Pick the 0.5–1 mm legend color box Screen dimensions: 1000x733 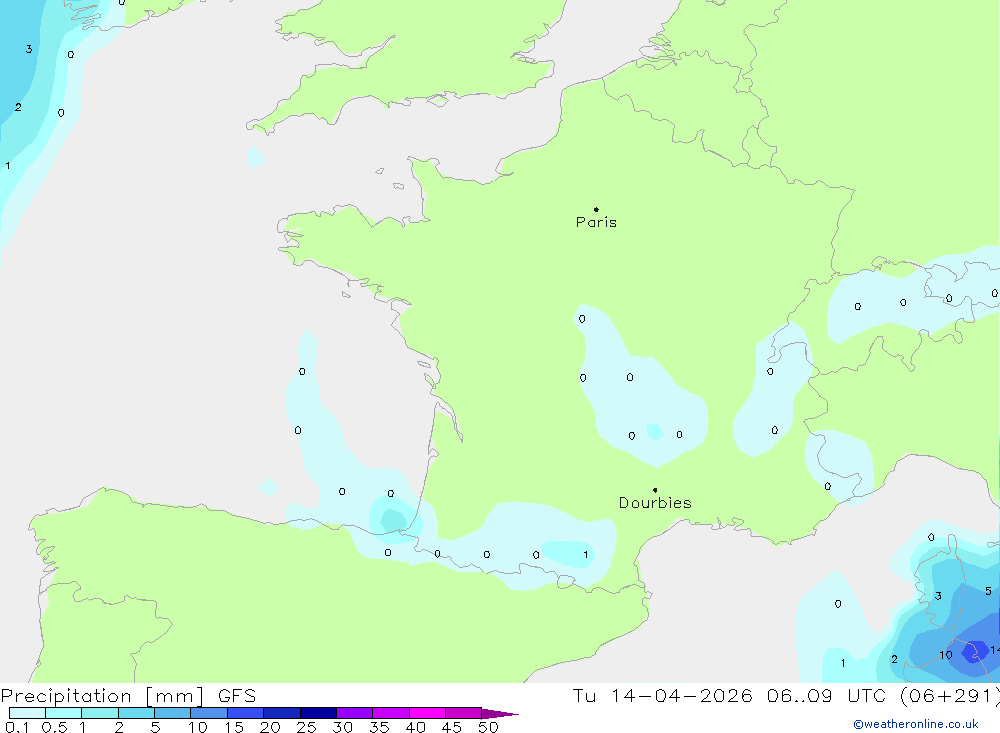point(64,713)
